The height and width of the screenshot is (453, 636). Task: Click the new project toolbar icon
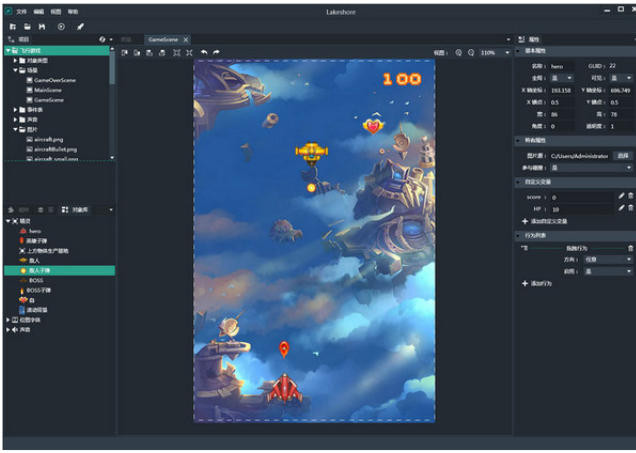pos(13,27)
